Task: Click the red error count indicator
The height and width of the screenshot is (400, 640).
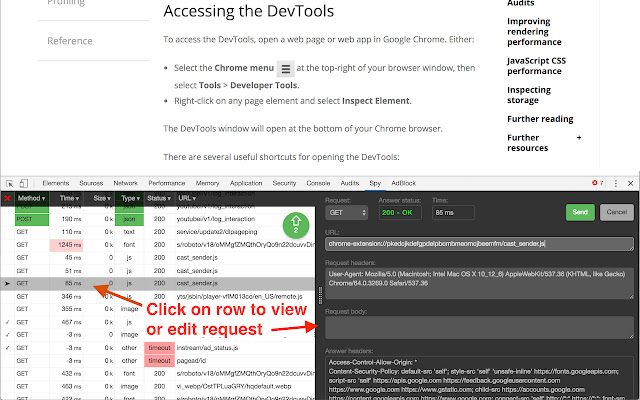Action: pos(598,183)
